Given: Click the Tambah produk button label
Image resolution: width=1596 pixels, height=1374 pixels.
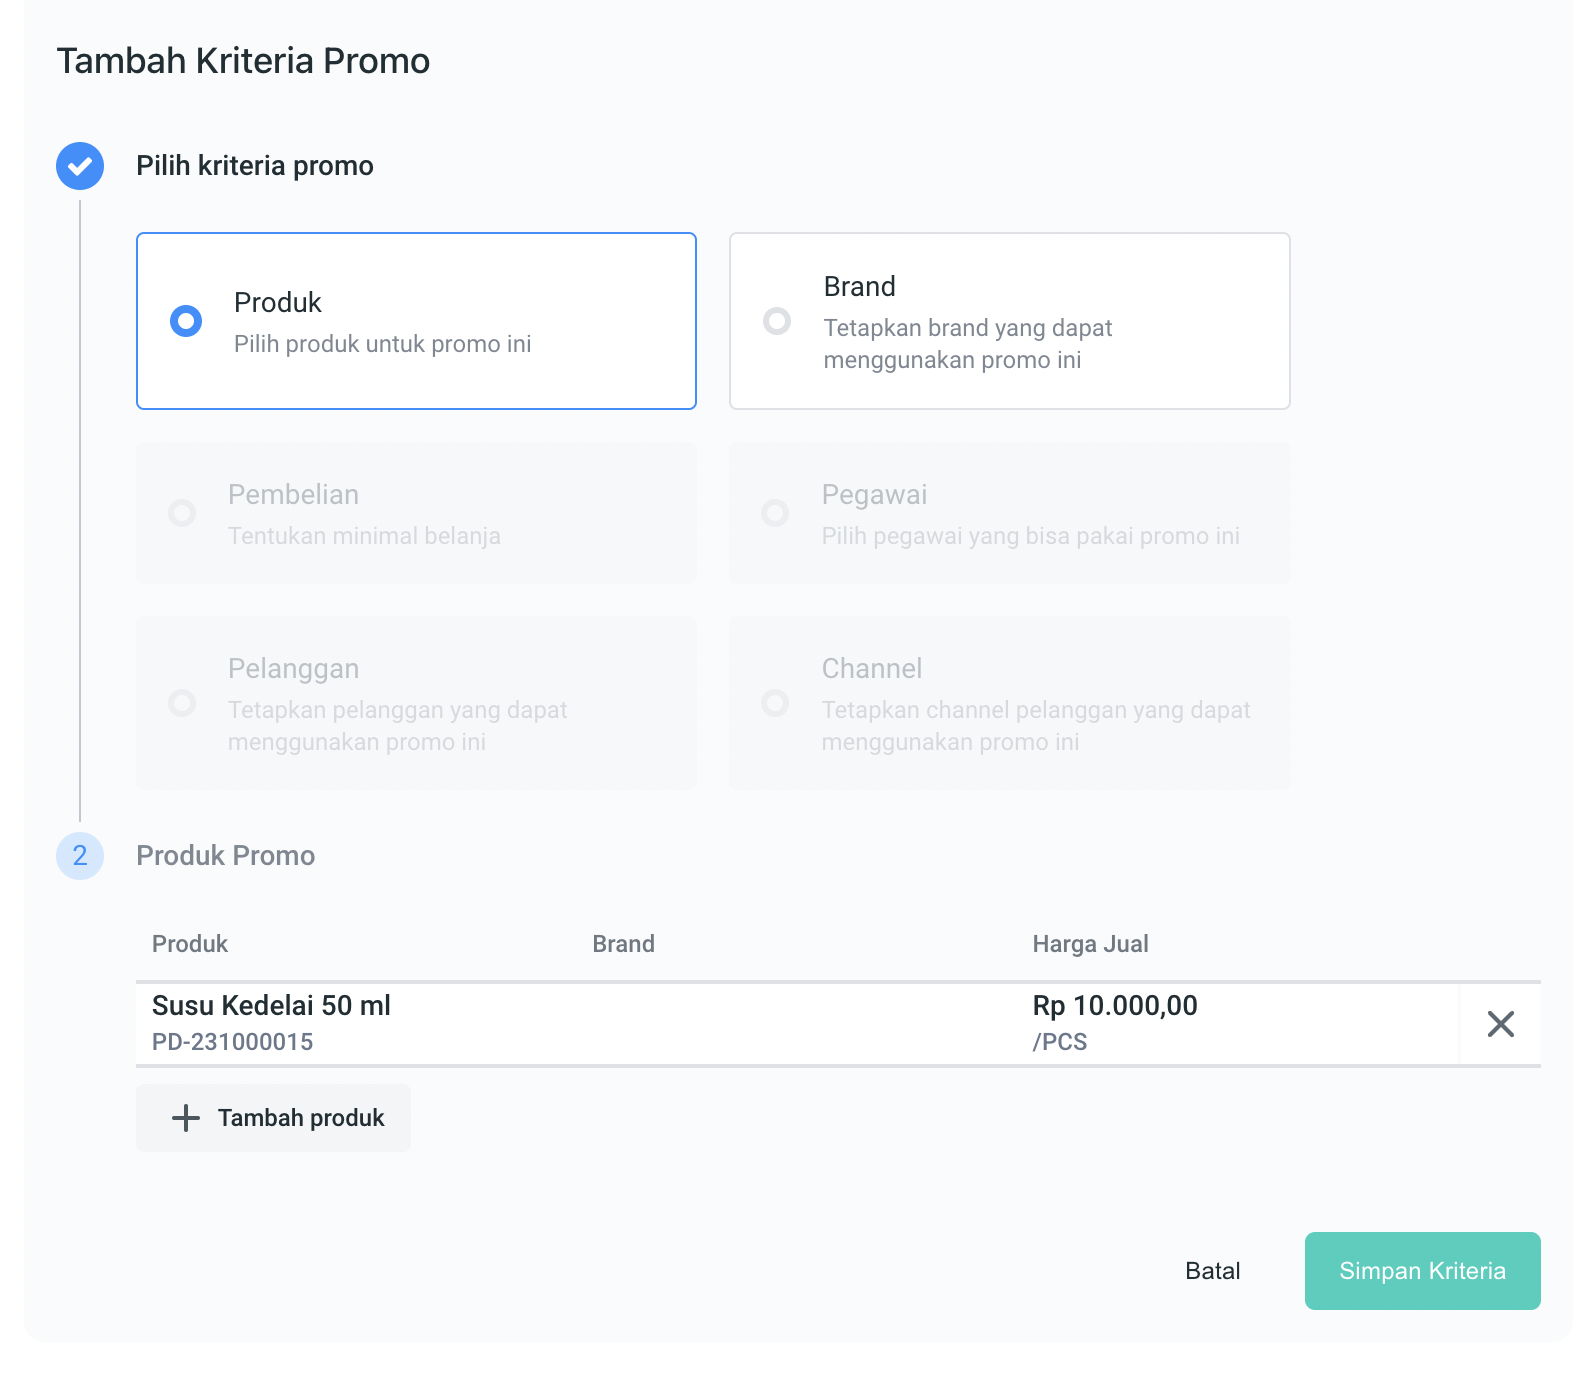Looking at the screenshot, I should point(301,1118).
